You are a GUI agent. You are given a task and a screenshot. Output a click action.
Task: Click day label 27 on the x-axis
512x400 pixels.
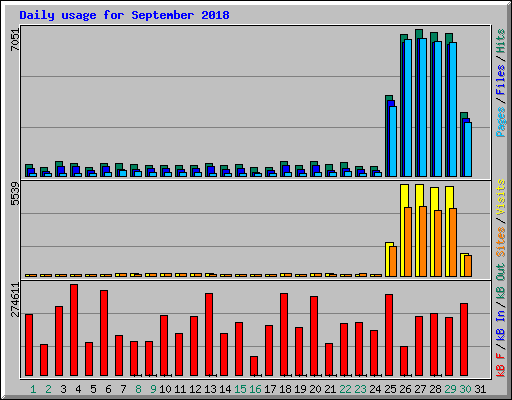click(x=420, y=389)
